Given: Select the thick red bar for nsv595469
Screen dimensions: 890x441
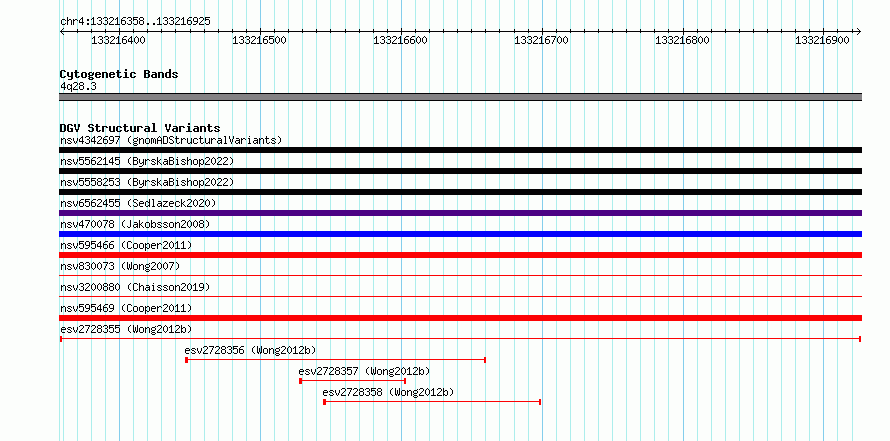Looking at the screenshot, I should coord(460,318).
